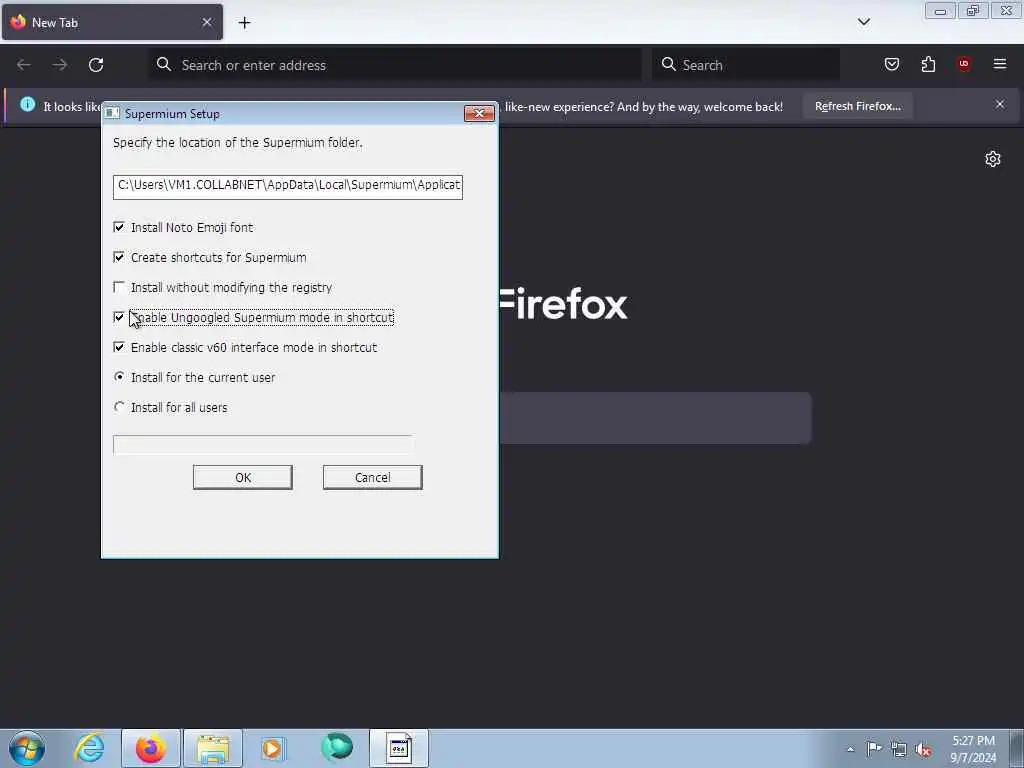Launch Internet Explorer from taskbar
This screenshot has width=1024, height=768.
tap(89, 748)
